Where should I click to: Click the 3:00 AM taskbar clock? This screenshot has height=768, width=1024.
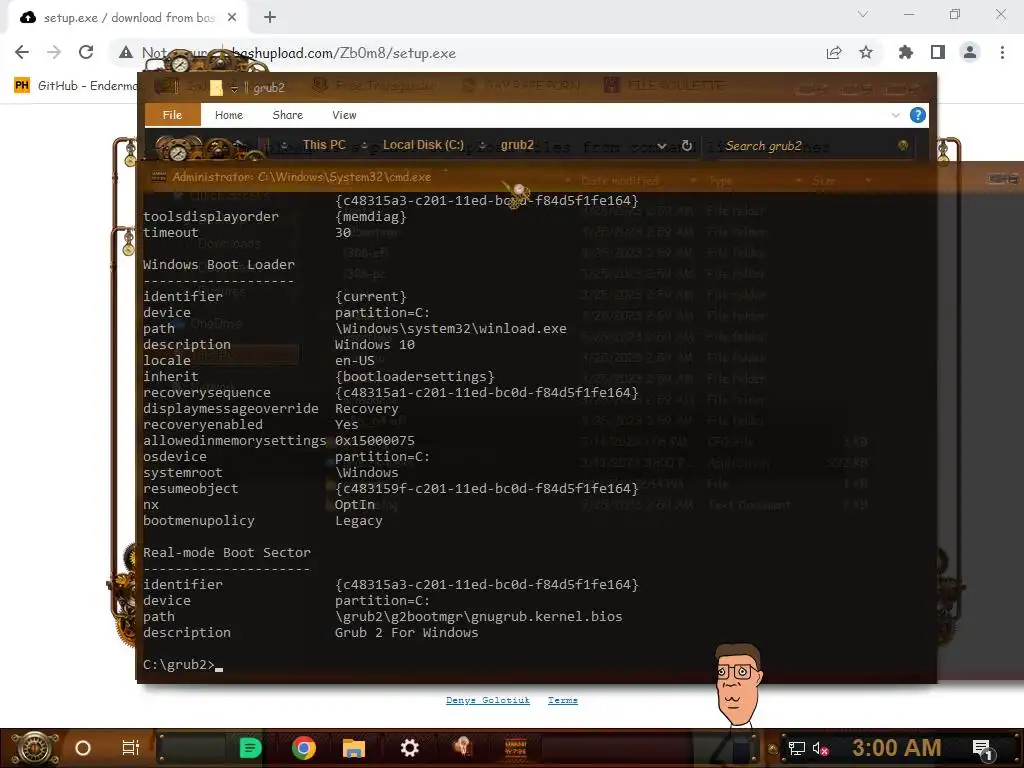point(897,748)
